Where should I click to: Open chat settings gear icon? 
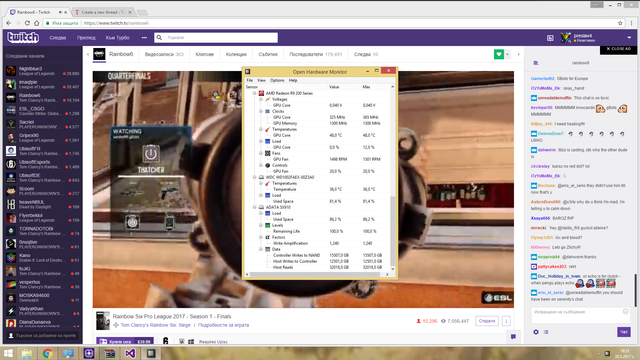[x=536, y=332]
